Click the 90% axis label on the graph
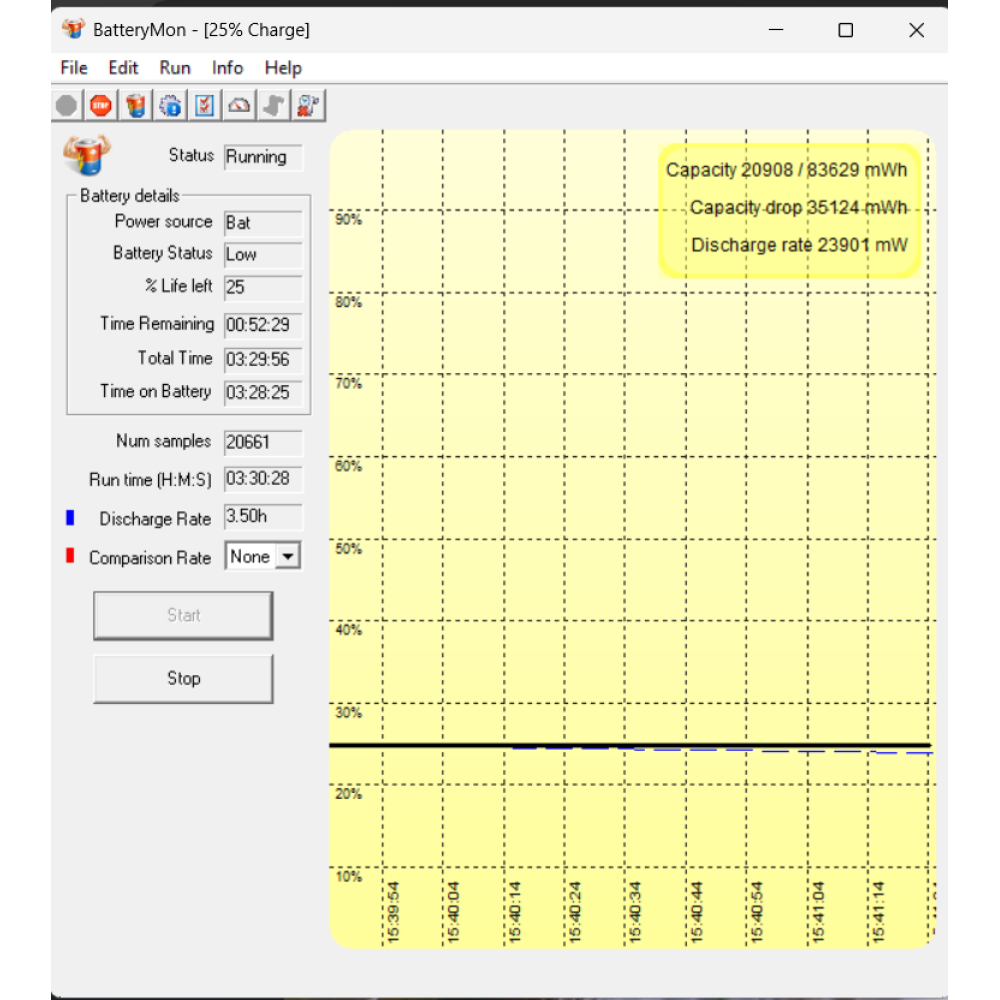The image size is (1000, 1000). pos(348,220)
